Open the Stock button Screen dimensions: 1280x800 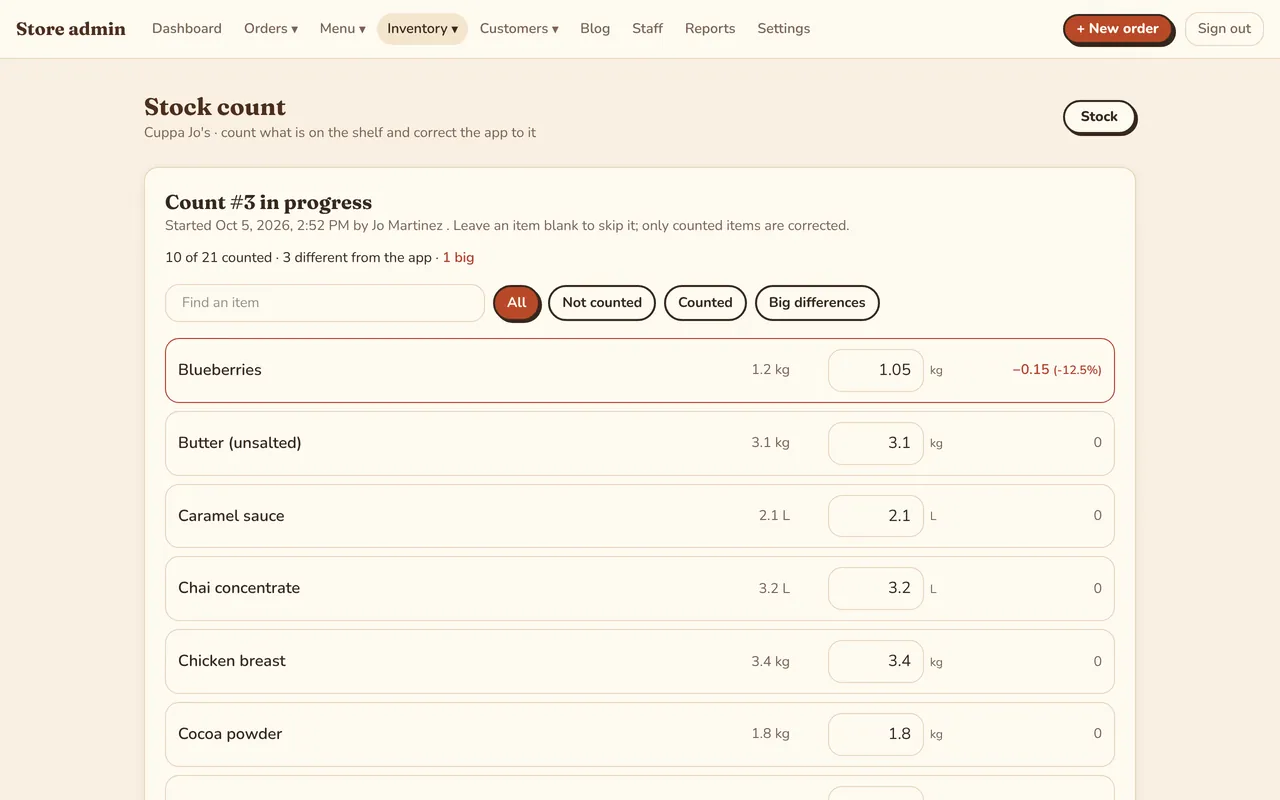[x=1099, y=117]
